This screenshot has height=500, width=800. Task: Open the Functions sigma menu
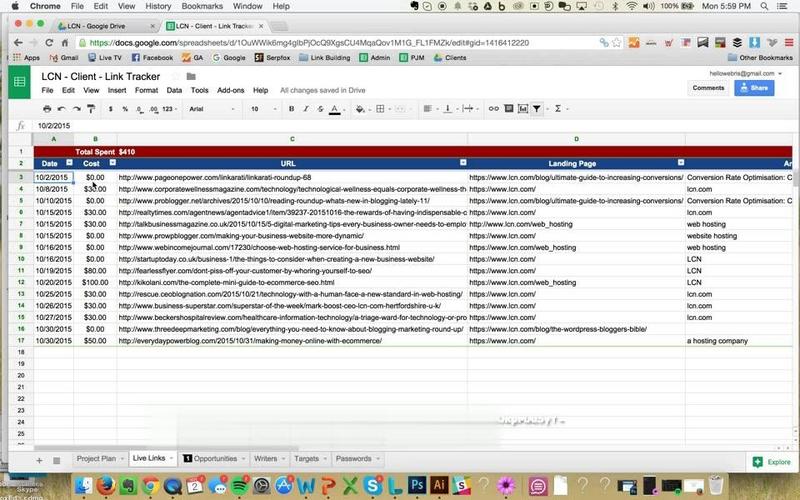(558, 109)
